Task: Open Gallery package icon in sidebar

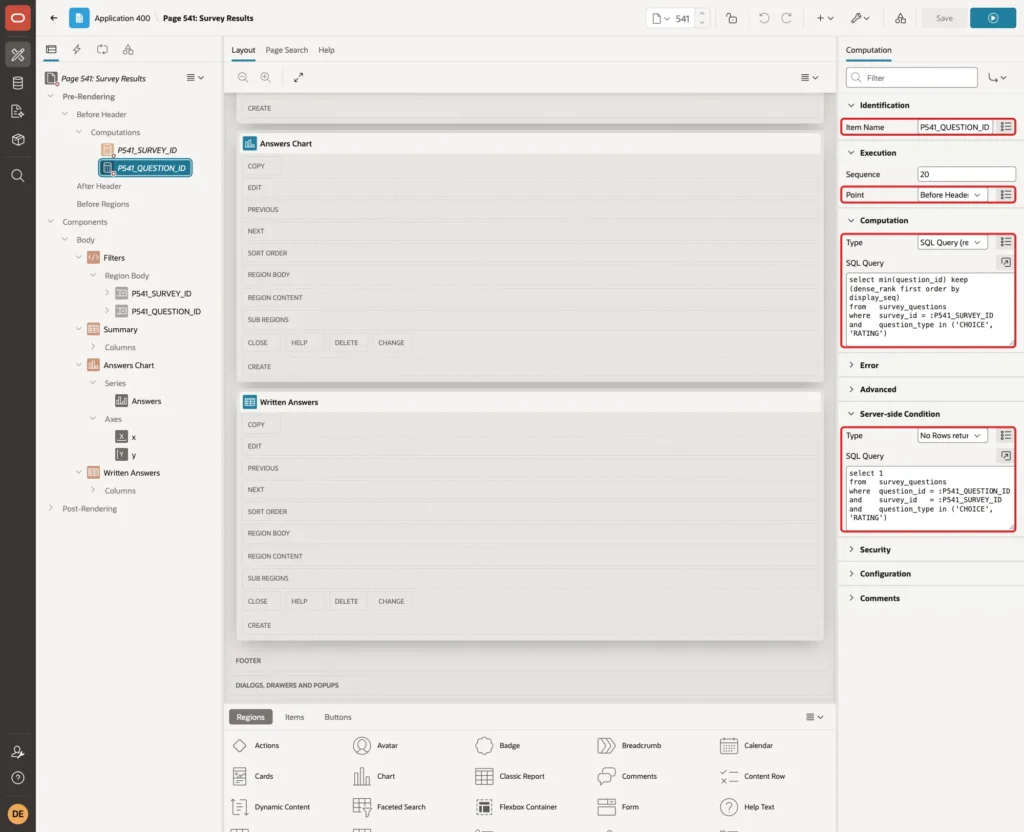Action: coord(18,140)
